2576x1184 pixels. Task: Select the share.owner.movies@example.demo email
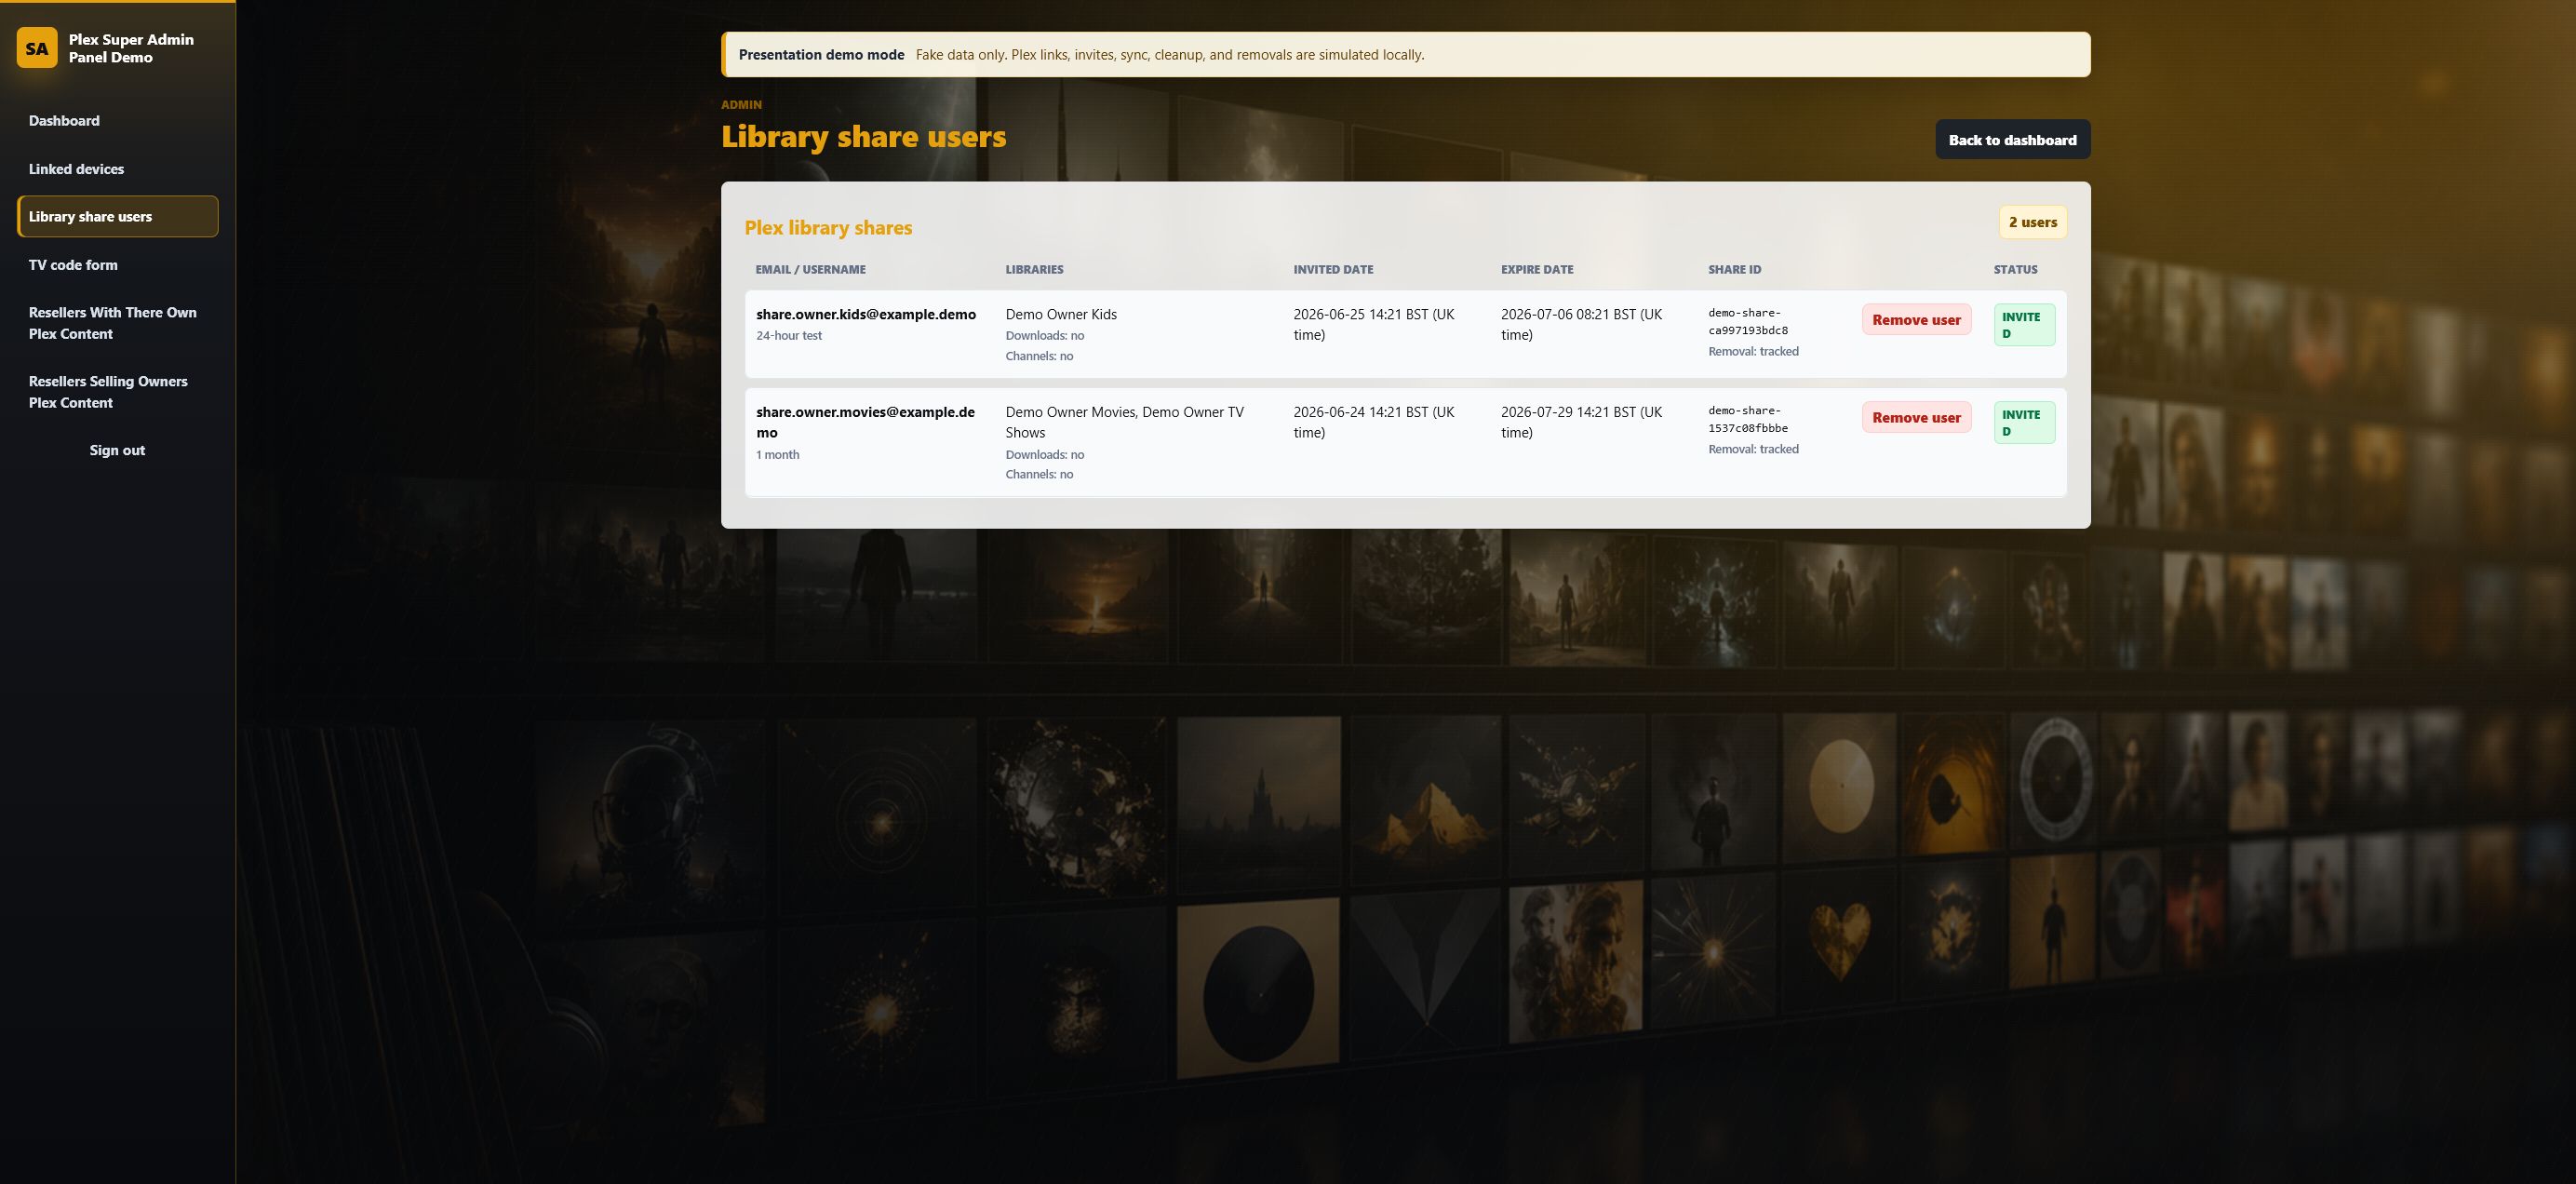[866, 422]
